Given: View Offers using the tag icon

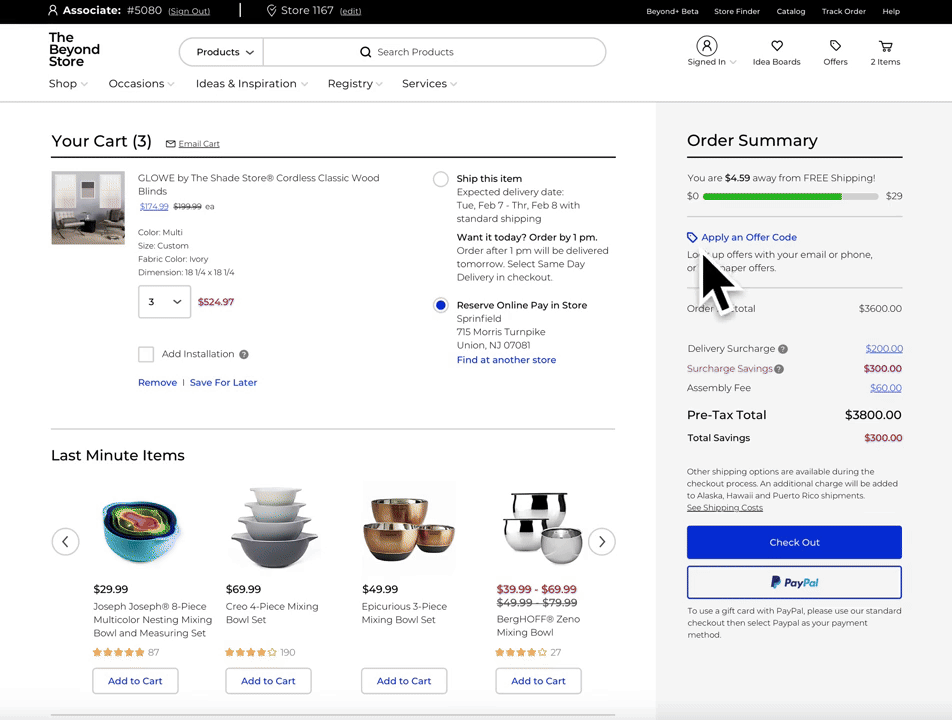Looking at the screenshot, I should coord(835,45).
